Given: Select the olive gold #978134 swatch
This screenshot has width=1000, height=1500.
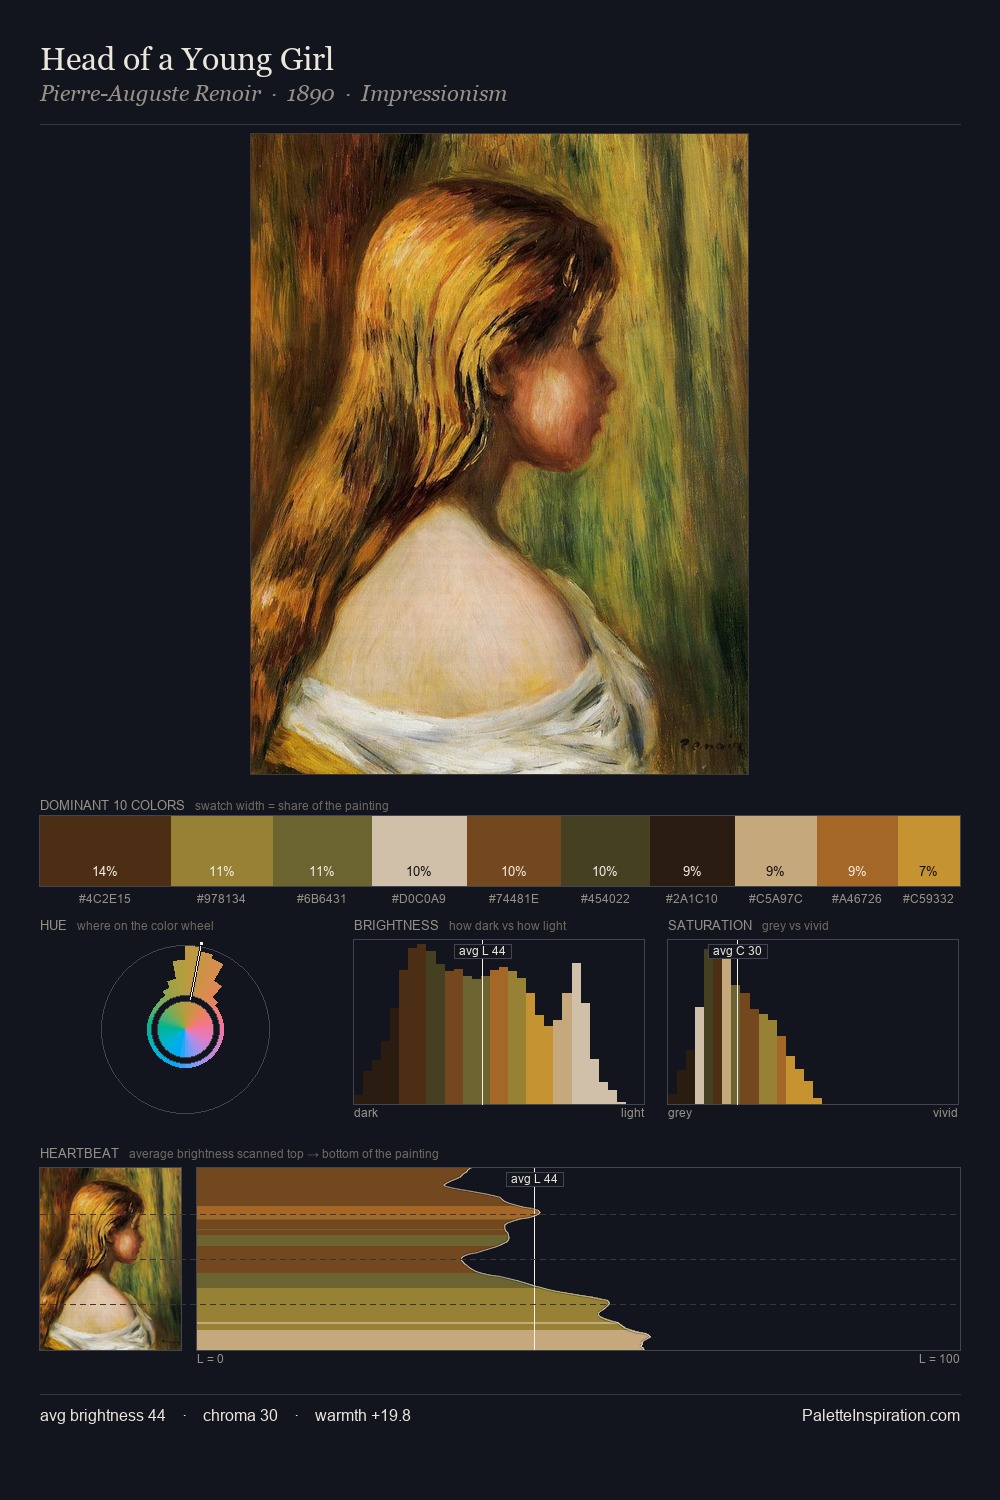Looking at the screenshot, I should pos(222,851).
